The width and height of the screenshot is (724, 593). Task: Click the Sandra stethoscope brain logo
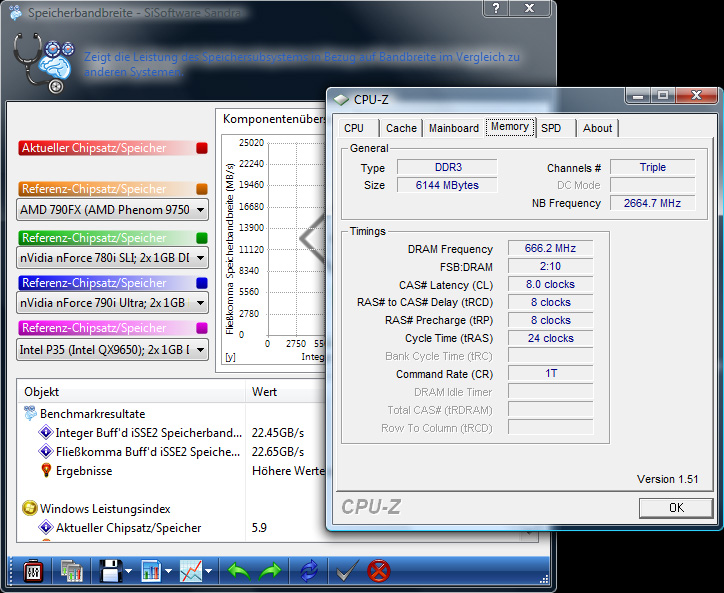tap(44, 62)
